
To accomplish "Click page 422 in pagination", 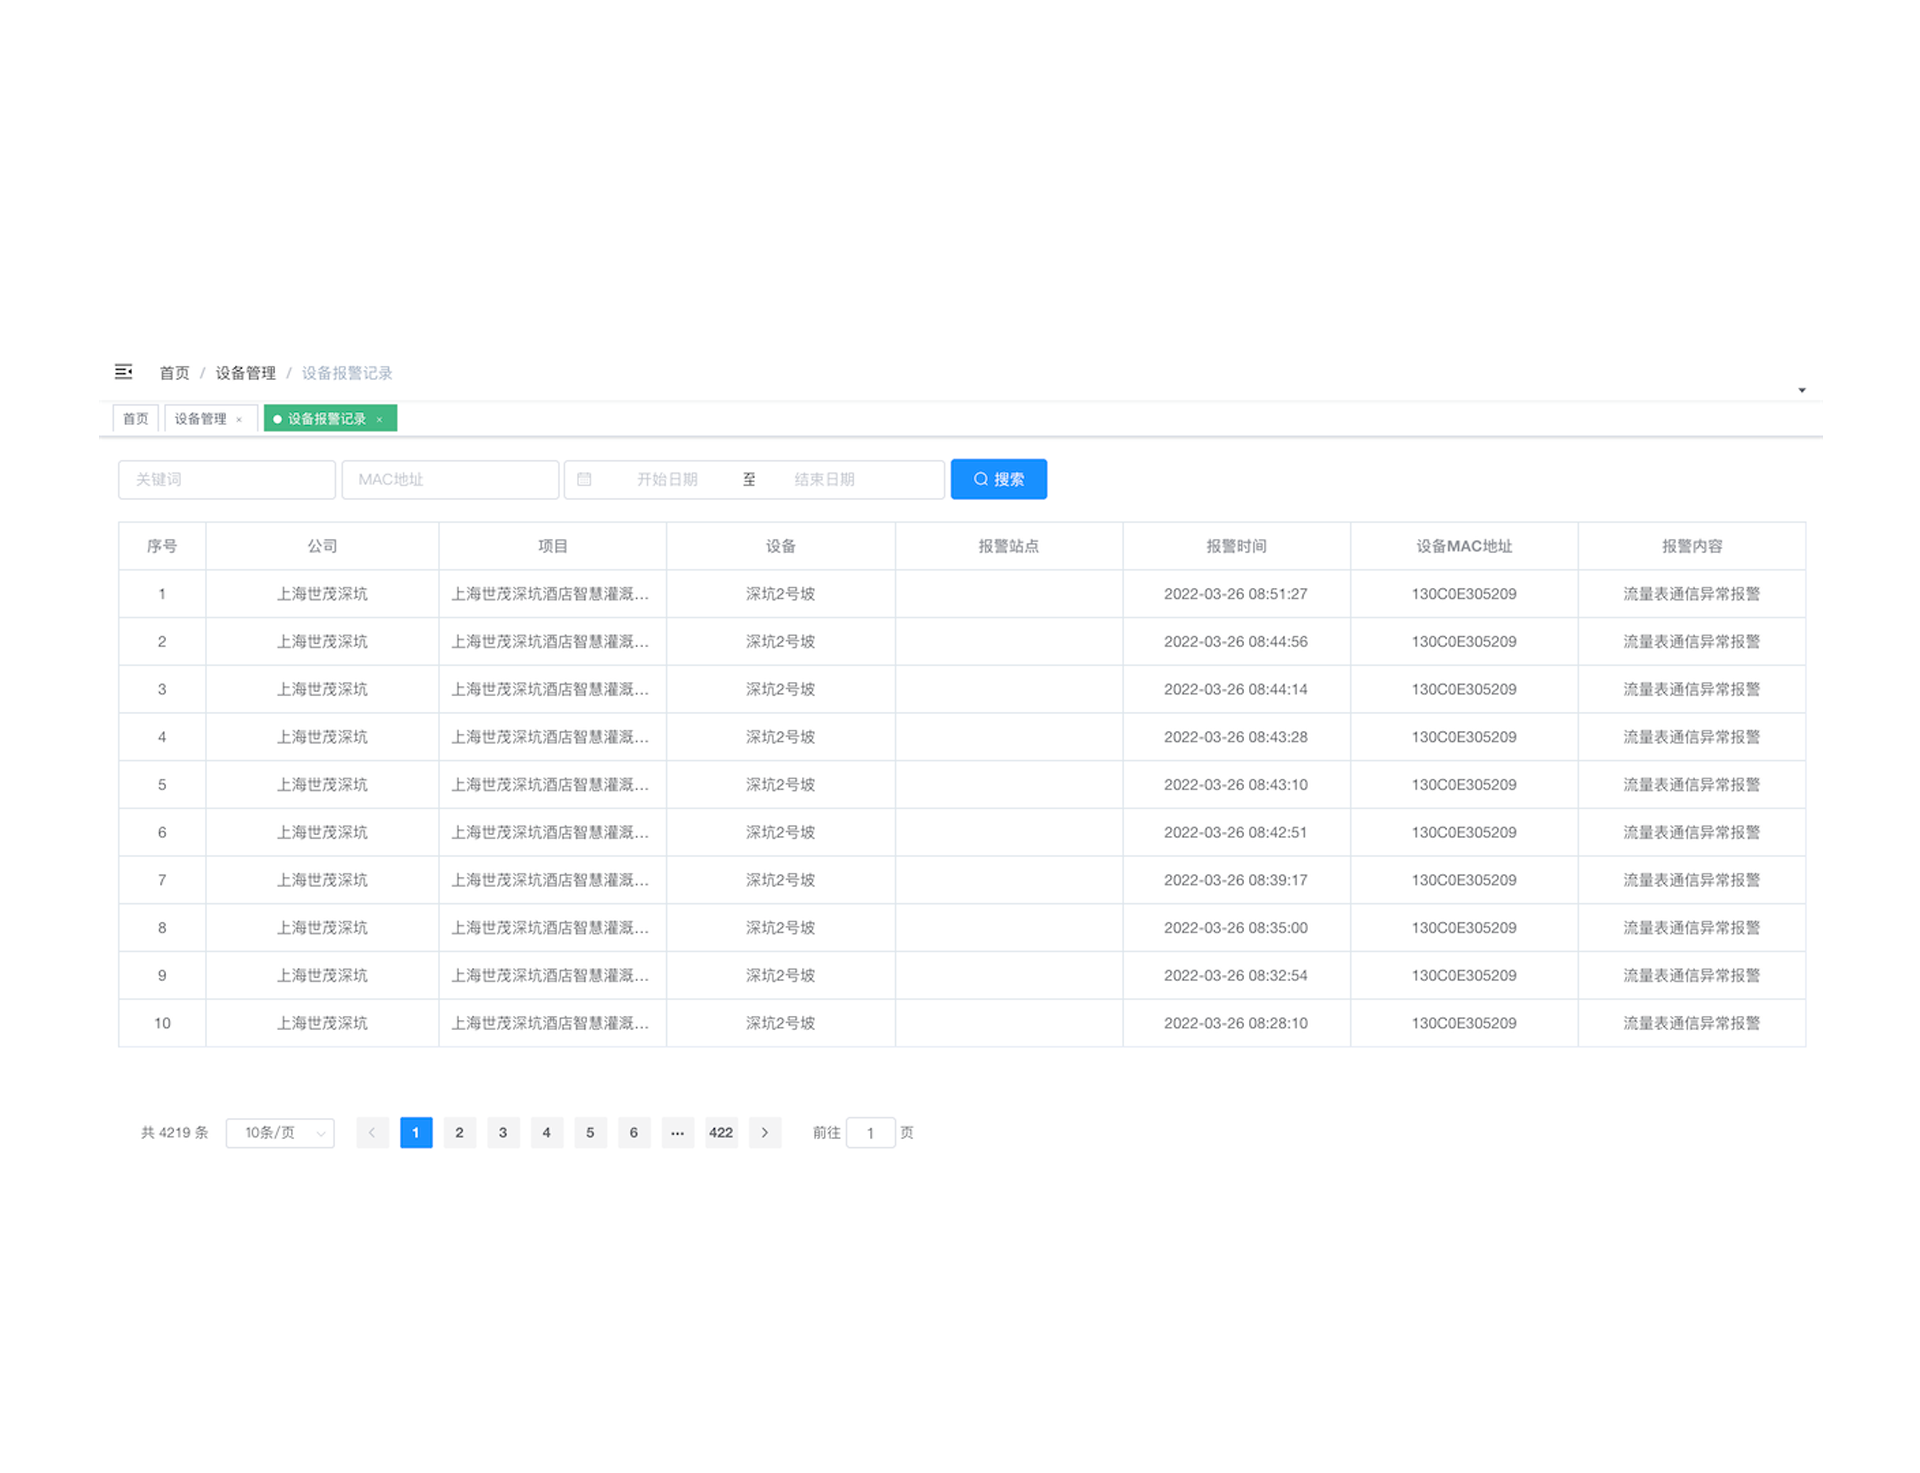I will coord(723,1131).
